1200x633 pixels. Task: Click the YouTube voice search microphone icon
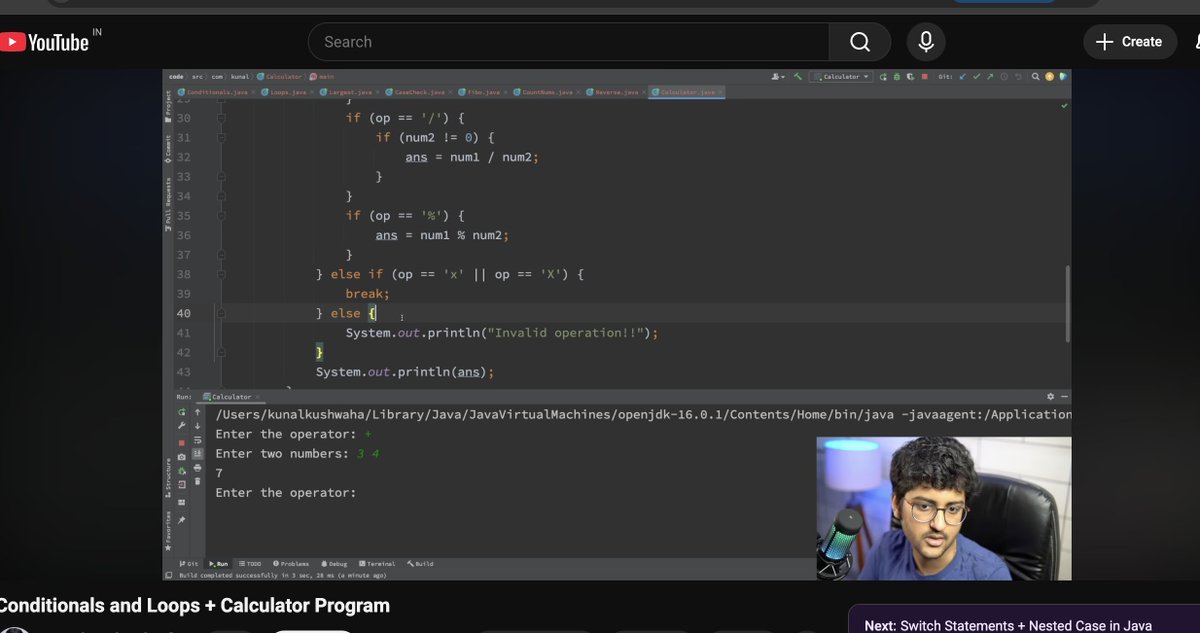tap(925, 41)
